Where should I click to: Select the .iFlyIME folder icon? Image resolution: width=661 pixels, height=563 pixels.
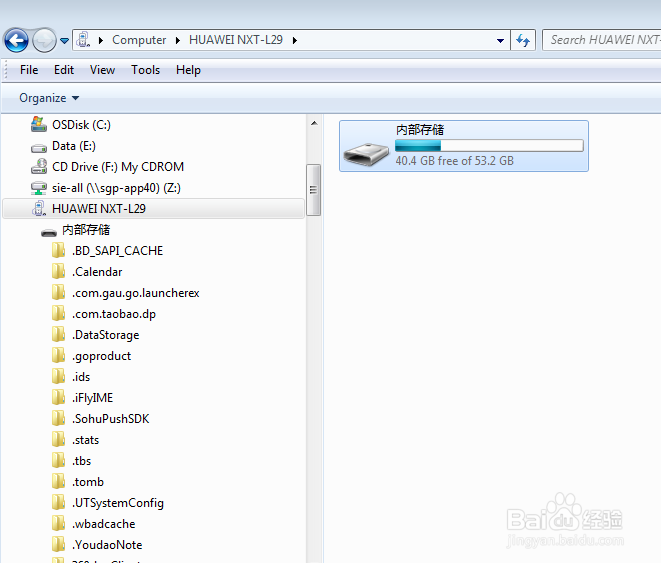(x=59, y=397)
